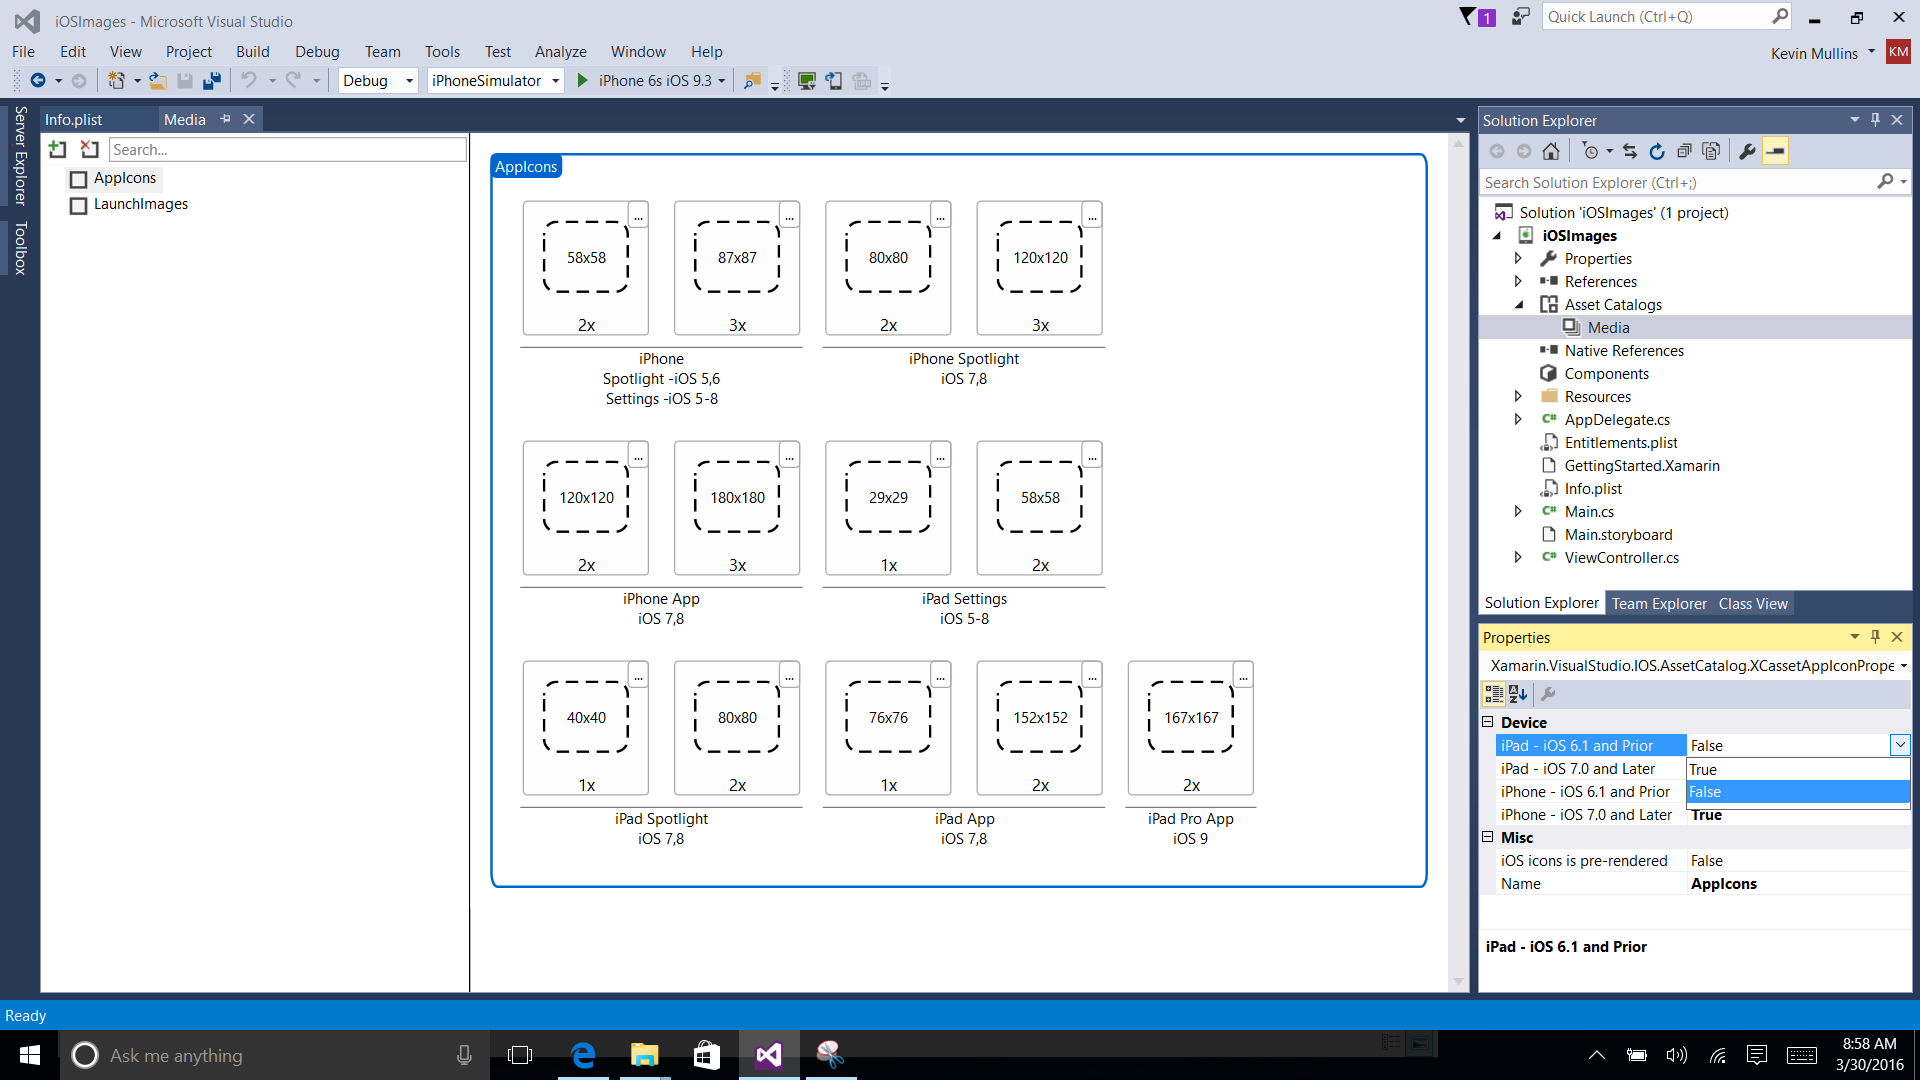Click the Team Explorer panel icon
1920x1080 pixels.
pyautogui.click(x=1658, y=603)
